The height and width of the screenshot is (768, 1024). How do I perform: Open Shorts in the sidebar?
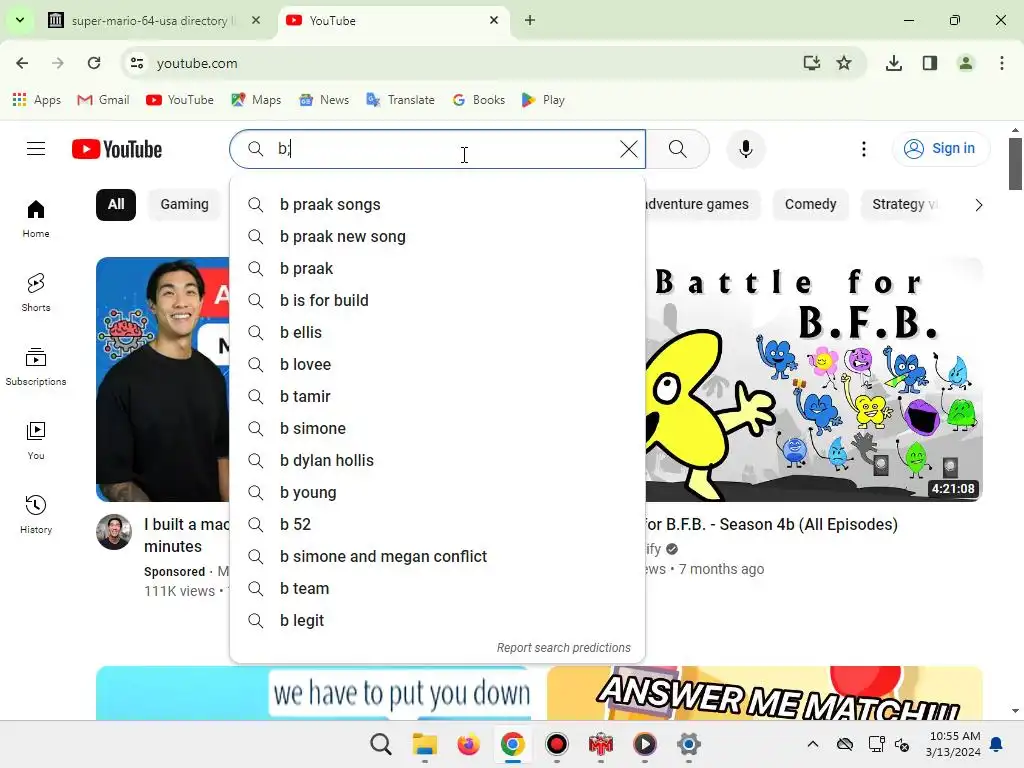36,293
